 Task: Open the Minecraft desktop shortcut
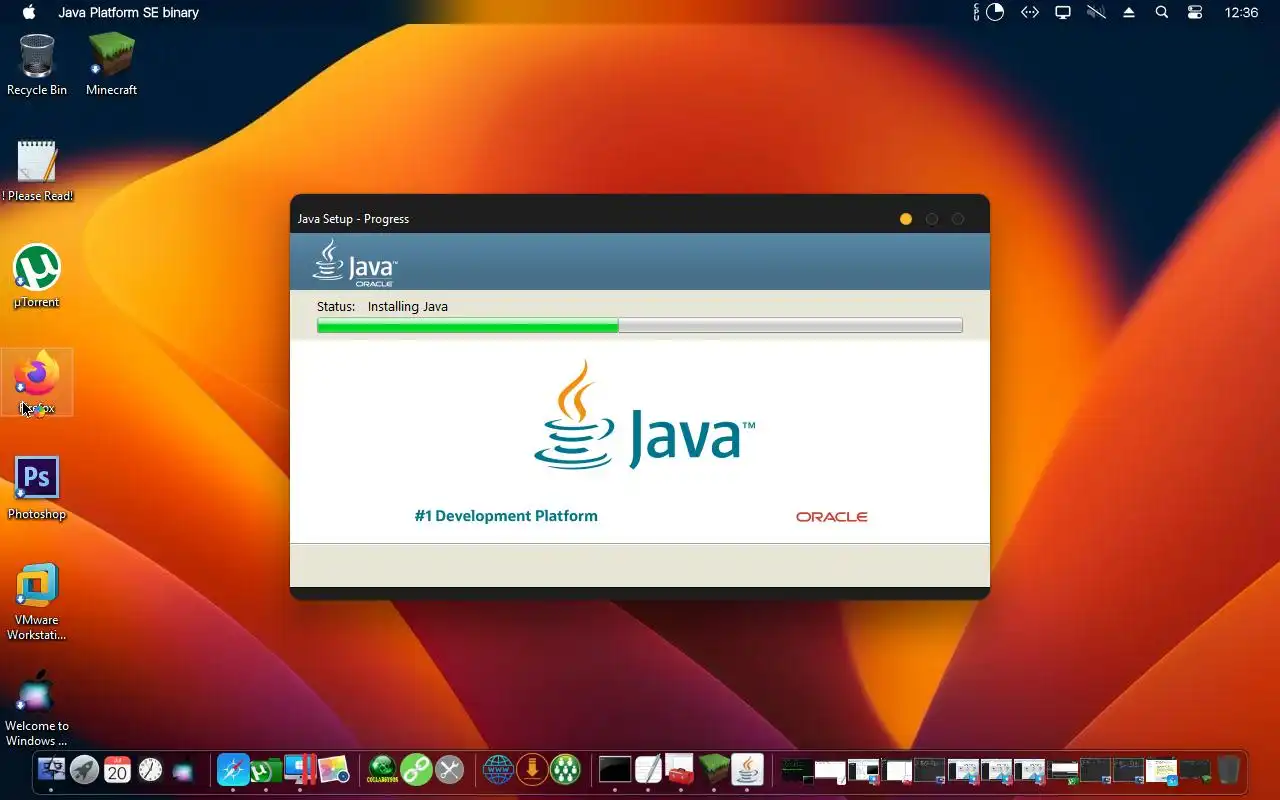pyautogui.click(x=111, y=65)
